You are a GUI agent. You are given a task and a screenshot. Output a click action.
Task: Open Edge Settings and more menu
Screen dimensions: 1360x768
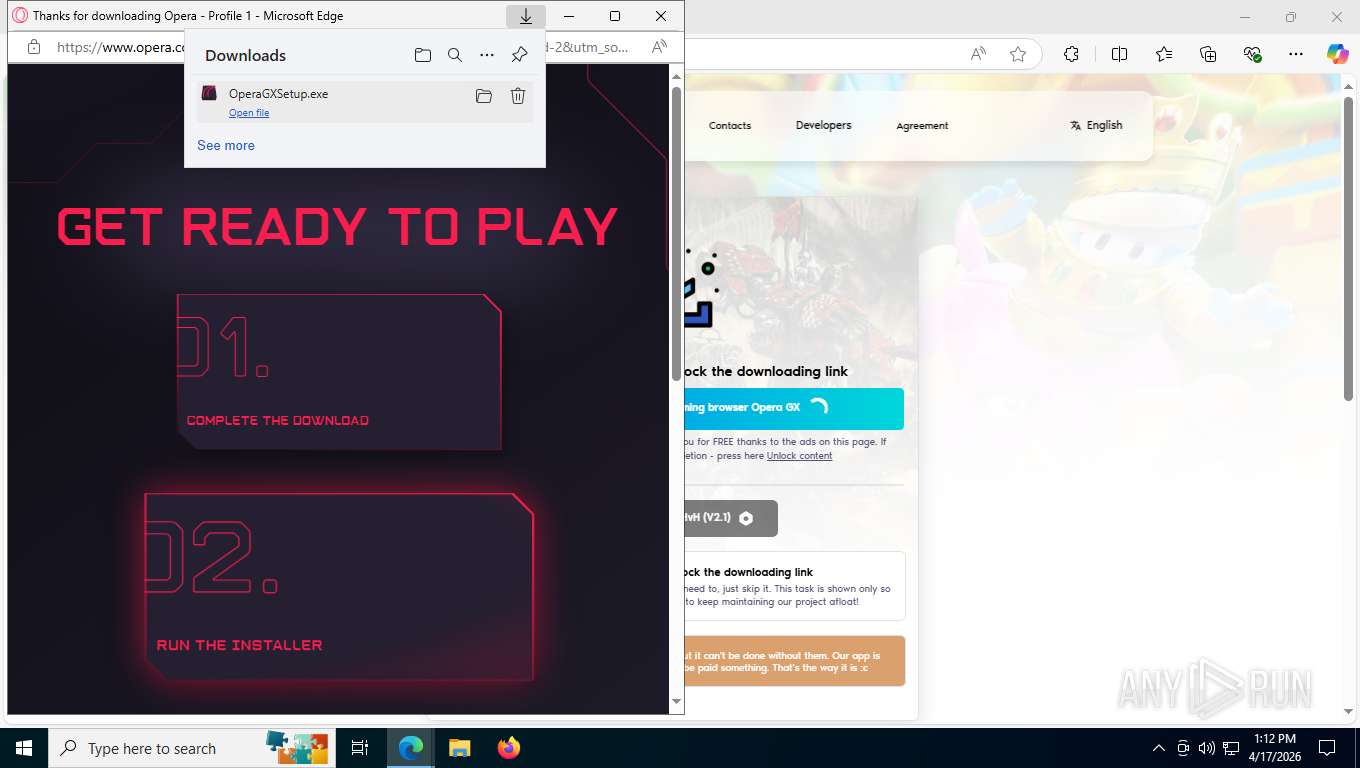coord(1296,54)
